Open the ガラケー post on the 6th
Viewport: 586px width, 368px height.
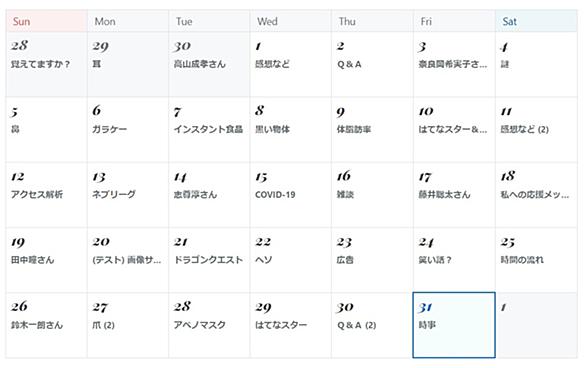[110, 129]
